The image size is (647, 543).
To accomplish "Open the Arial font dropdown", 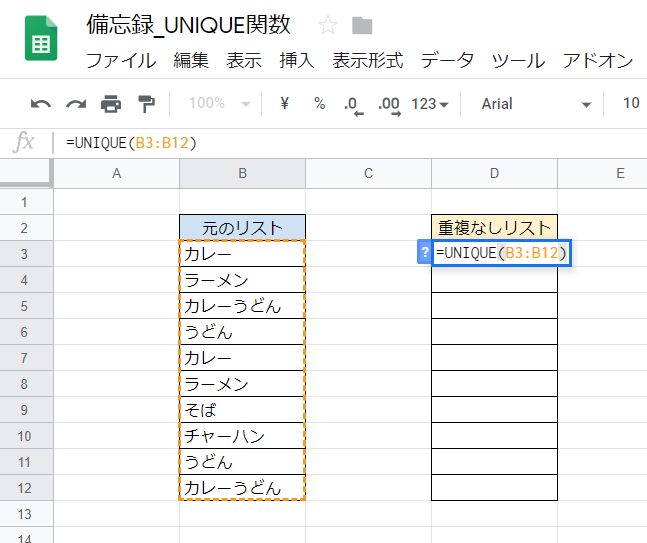I will tap(536, 104).
